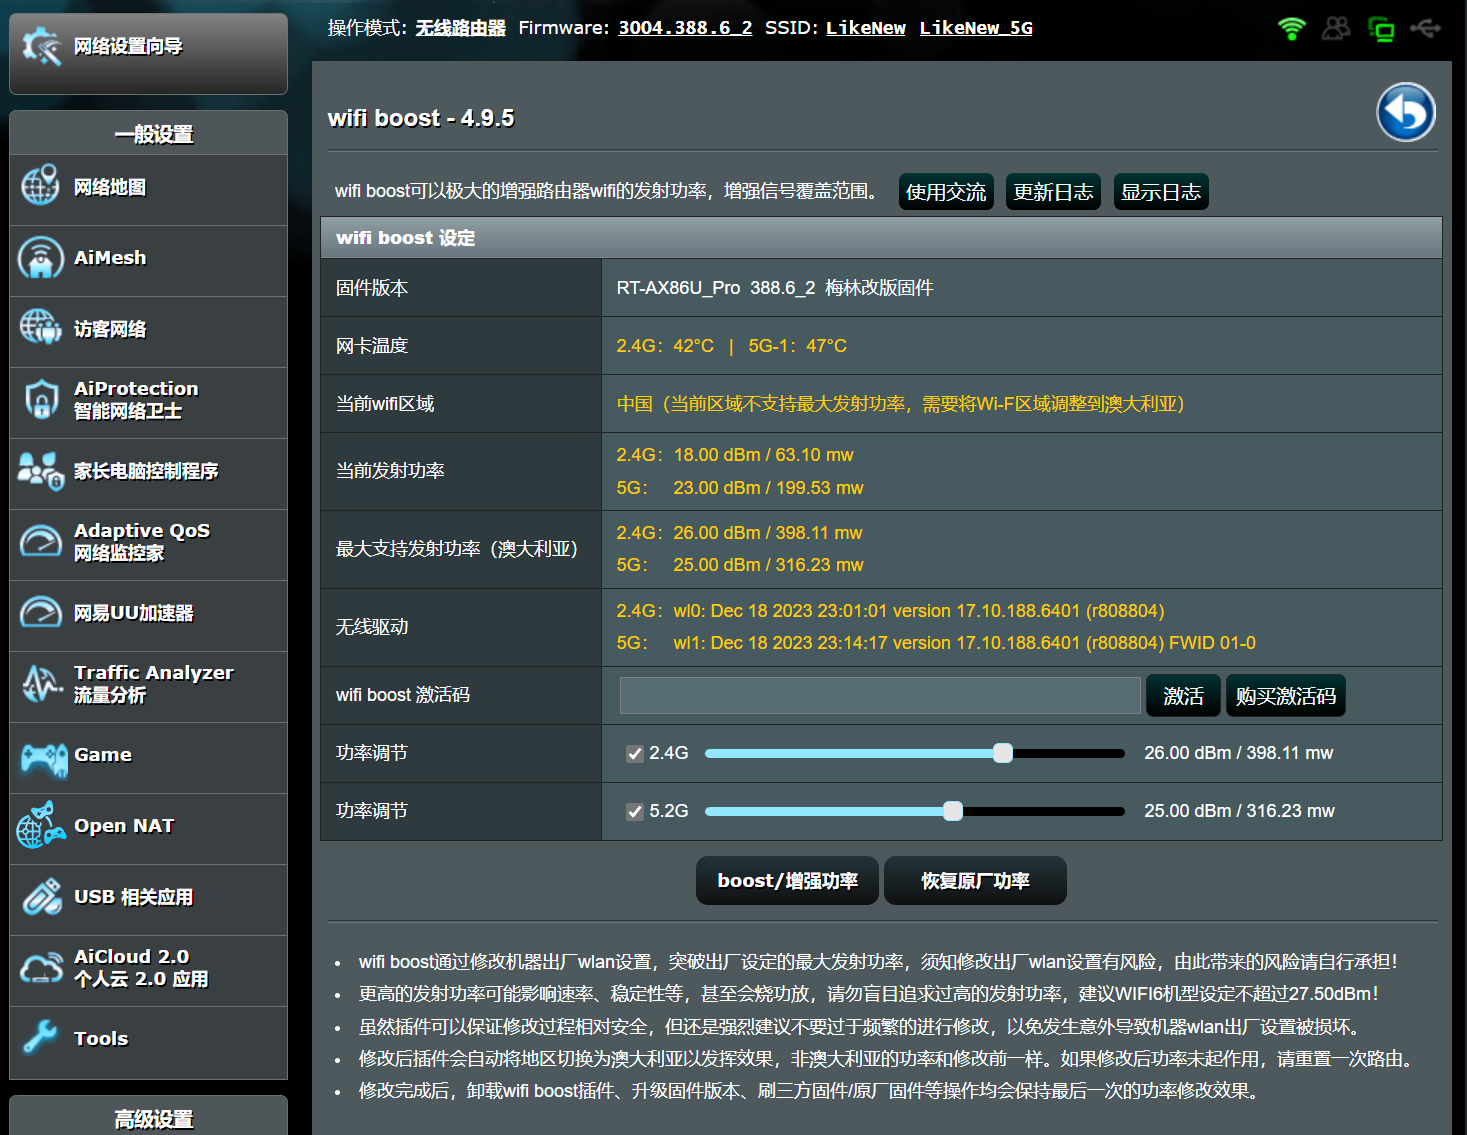Screen dimensions: 1467x1135
Task: Click the wifi boost 激活码 input field
Action: (x=879, y=695)
